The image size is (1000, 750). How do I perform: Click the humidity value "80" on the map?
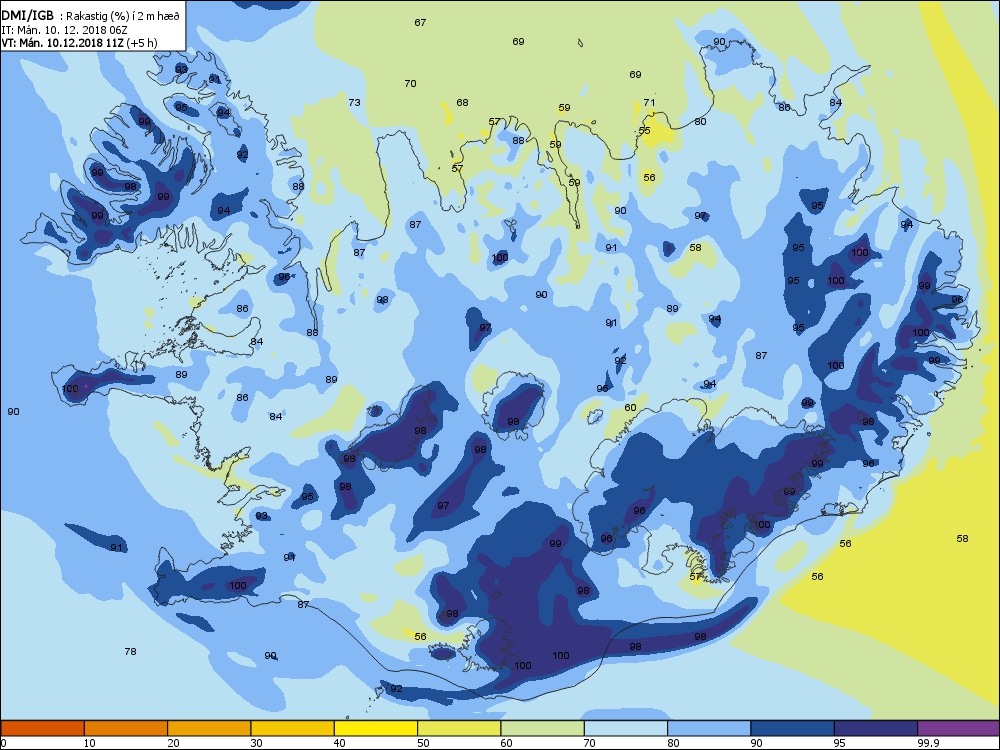pos(700,121)
